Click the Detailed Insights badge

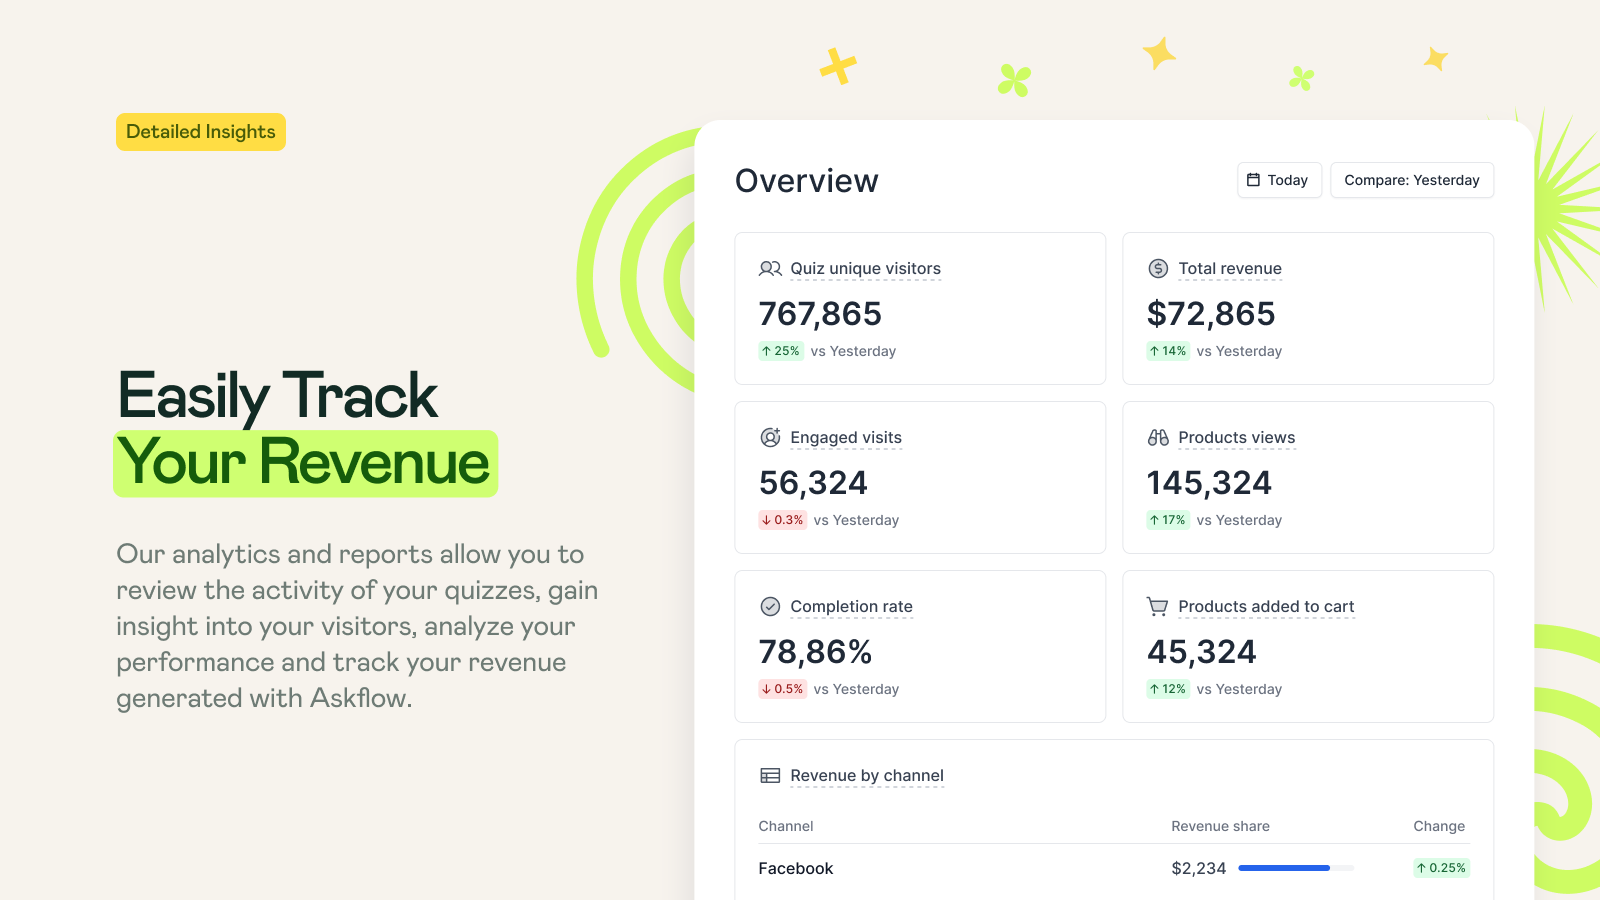(x=200, y=131)
